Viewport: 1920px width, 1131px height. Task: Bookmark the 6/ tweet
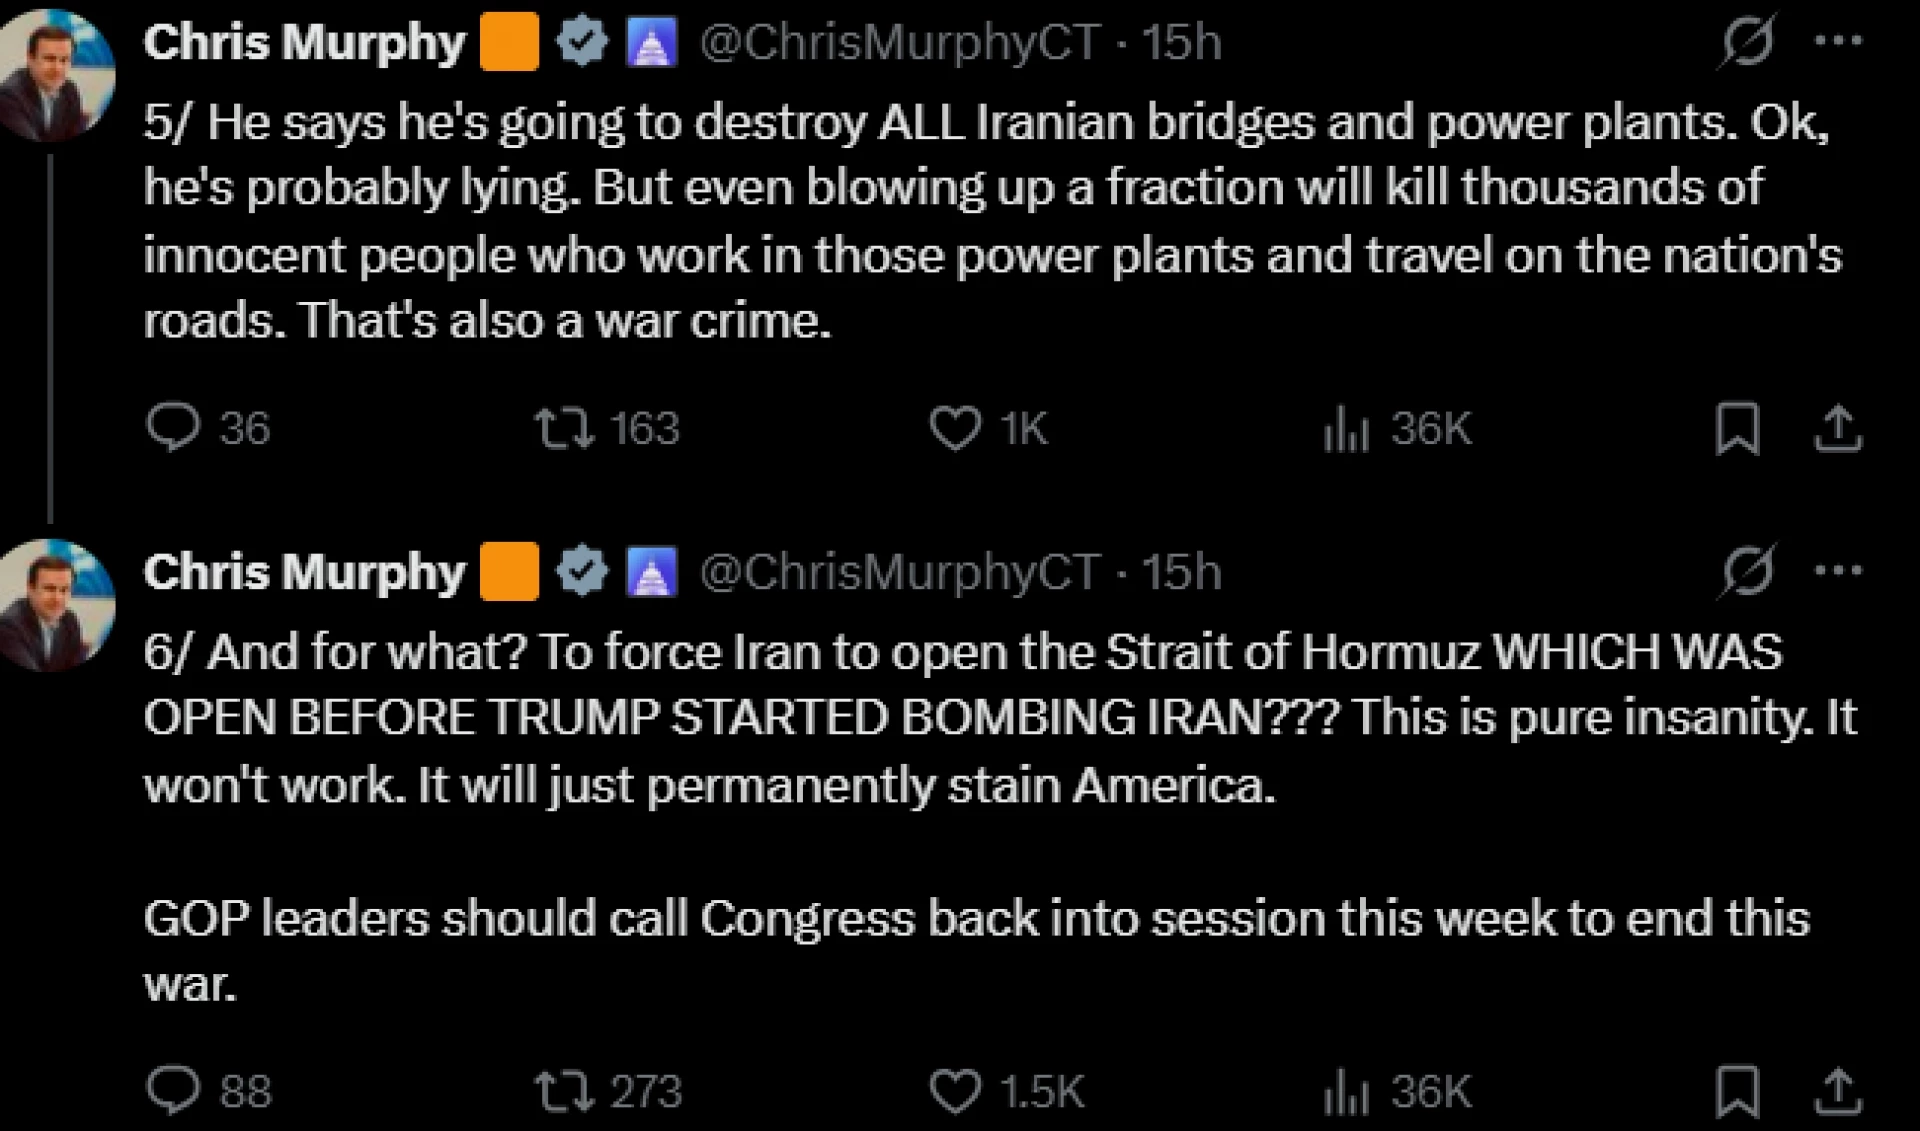(1738, 1091)
